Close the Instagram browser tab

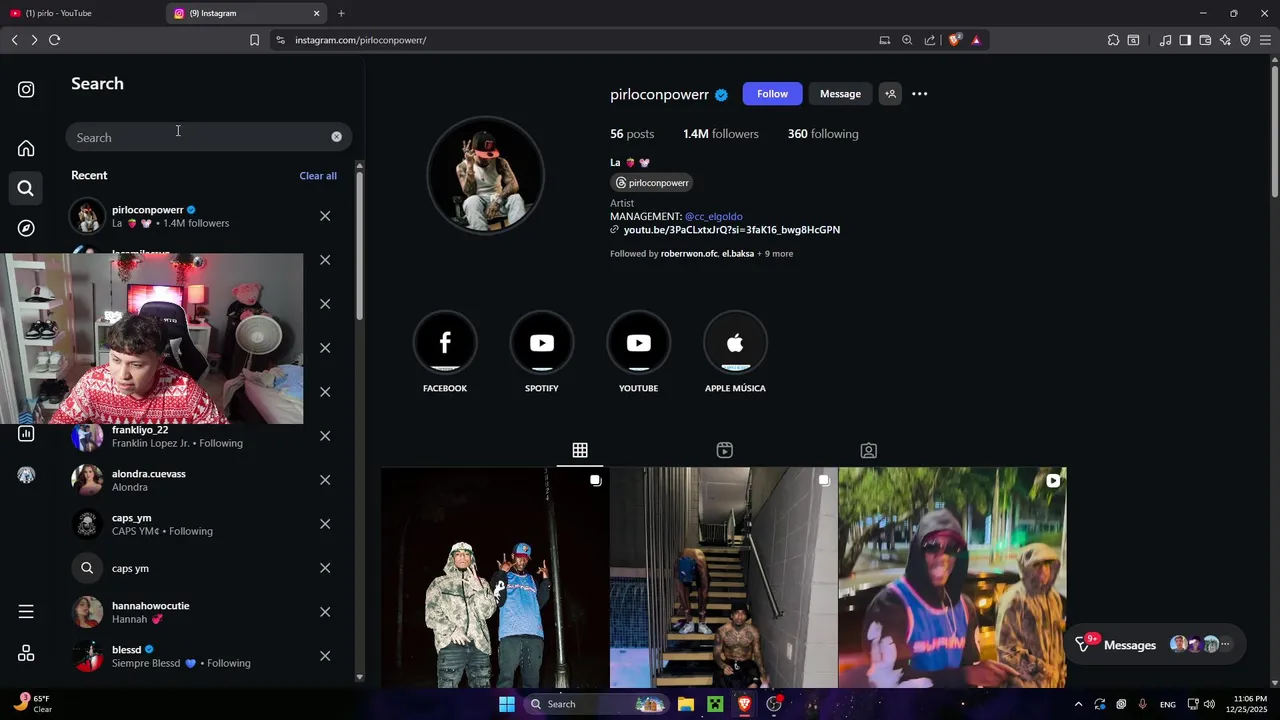317,13
